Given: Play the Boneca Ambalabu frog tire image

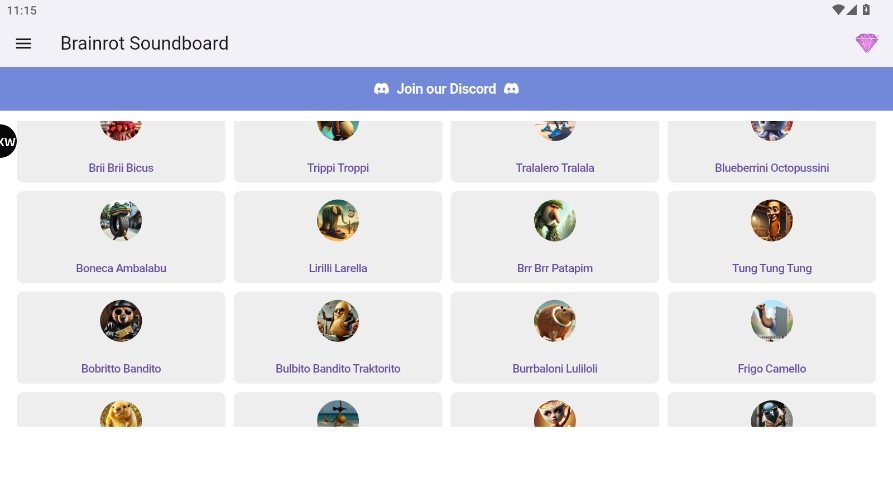Looking at the screenshot, I should coord(121,221).
